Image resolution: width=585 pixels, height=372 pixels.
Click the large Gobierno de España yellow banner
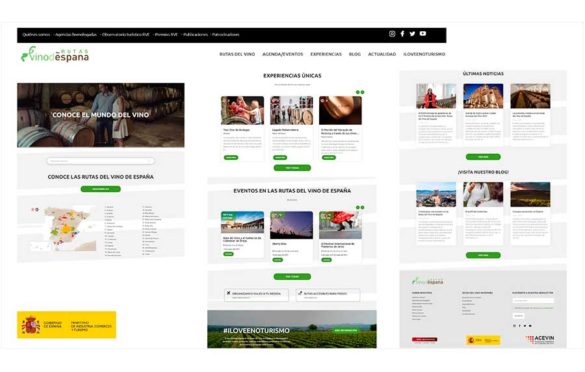[66, 325]
